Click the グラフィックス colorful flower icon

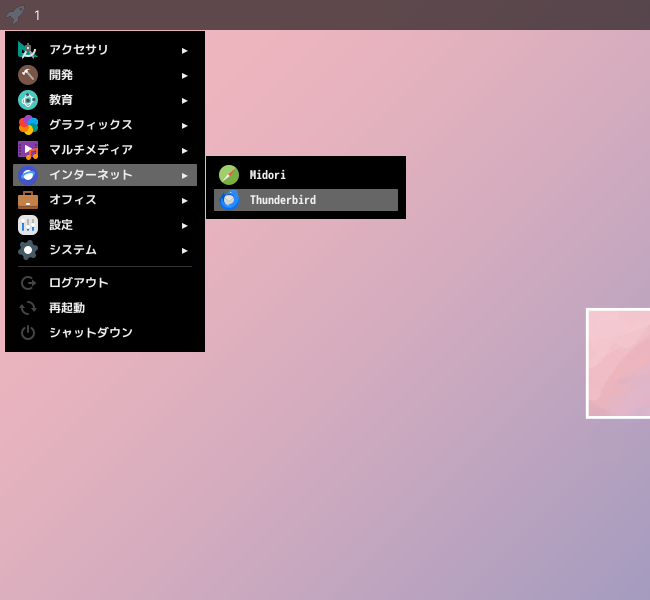click(x=28, y=125)
